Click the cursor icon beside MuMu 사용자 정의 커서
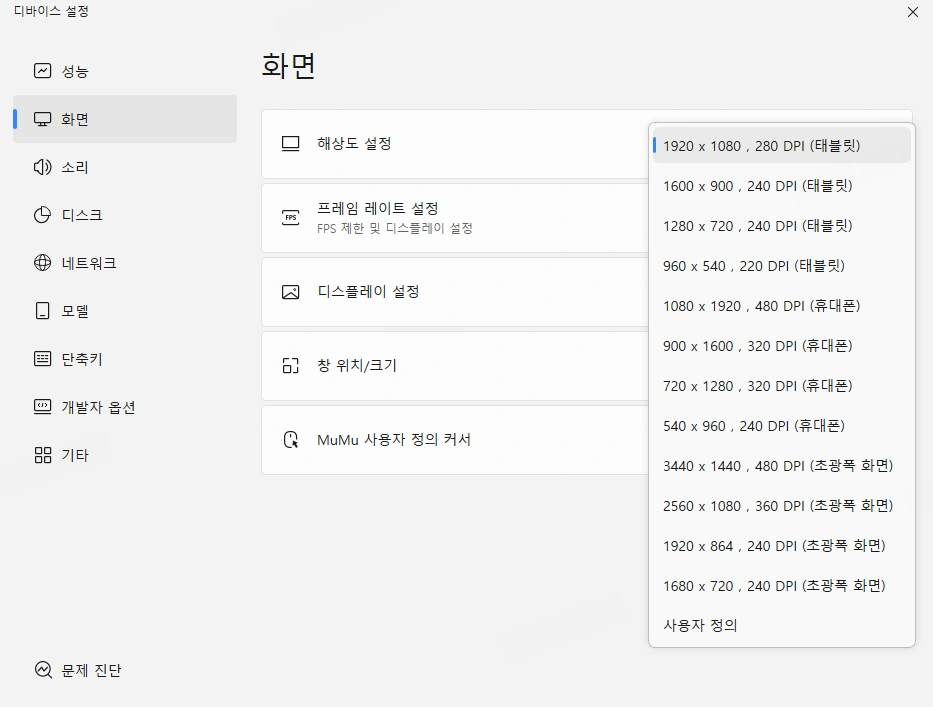The height and width of the screenshot is (707, 933). [290, 440]
